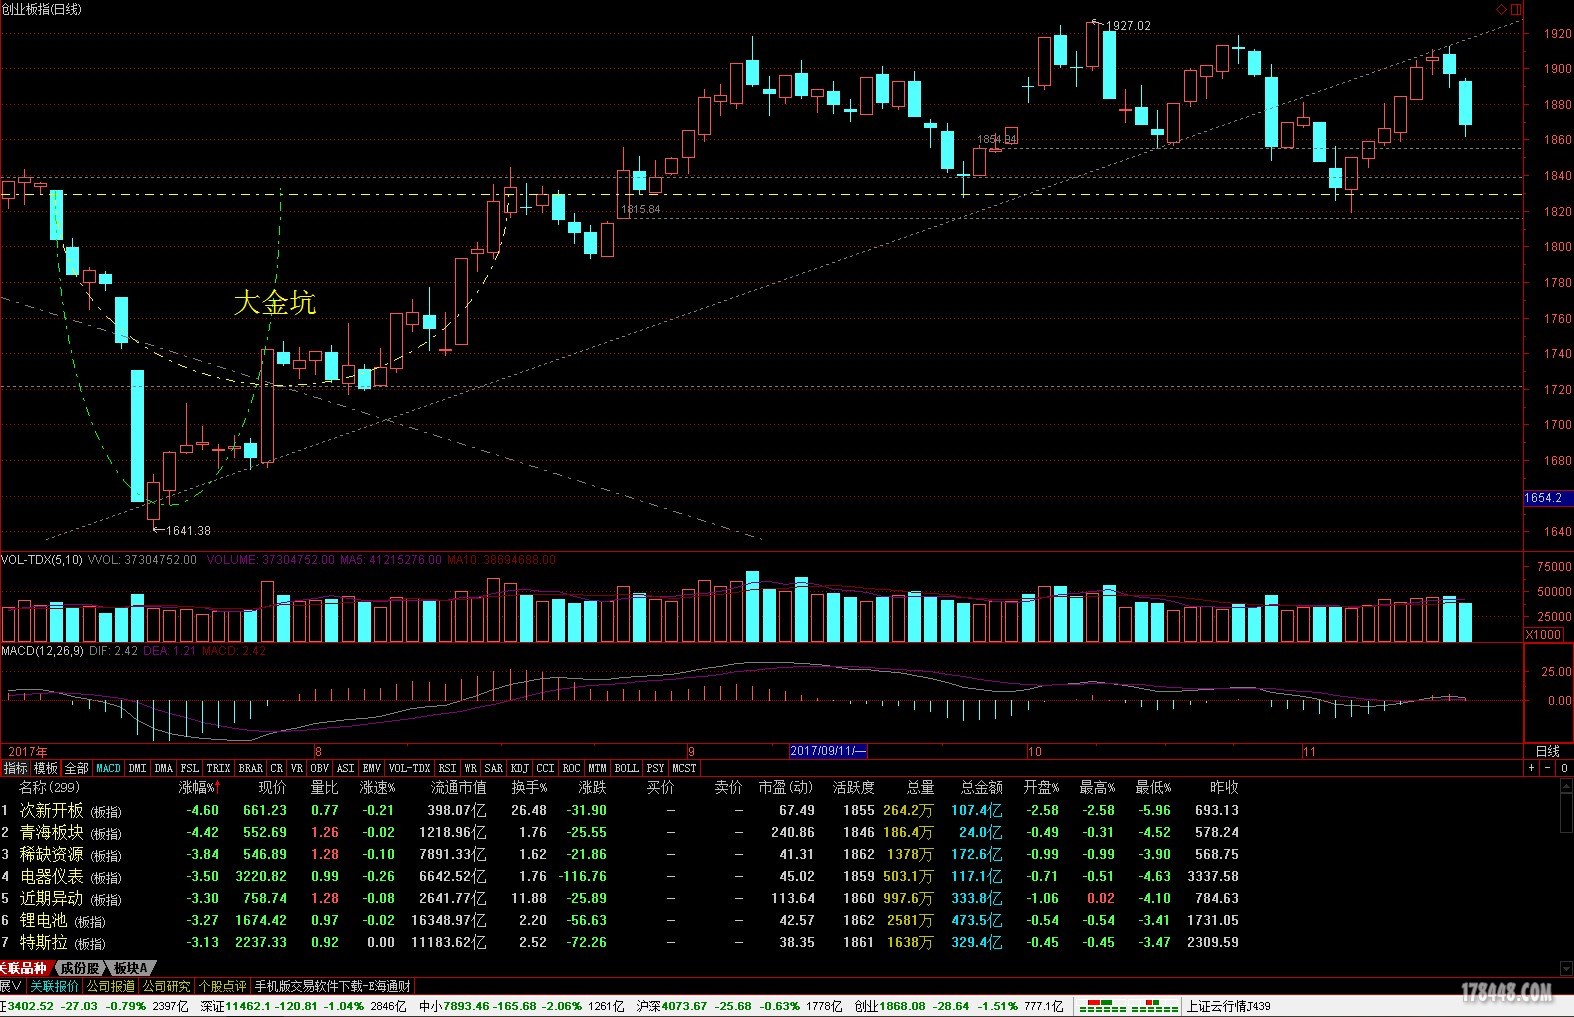Switch to the BOLL indicator
This screenshot has height=1017, width=1574.
coord(626,768)
